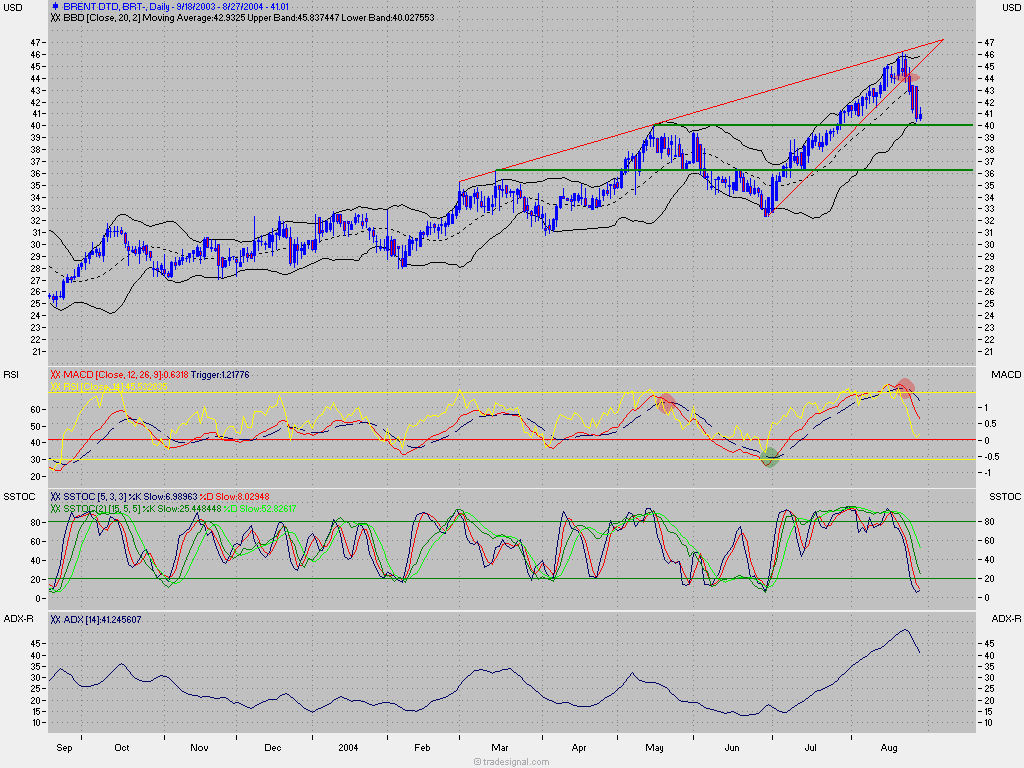The height and width of the screenshot is (768, 1024).
Task: Click the icon before BRENT DTD title
Action: click(54, 6)
